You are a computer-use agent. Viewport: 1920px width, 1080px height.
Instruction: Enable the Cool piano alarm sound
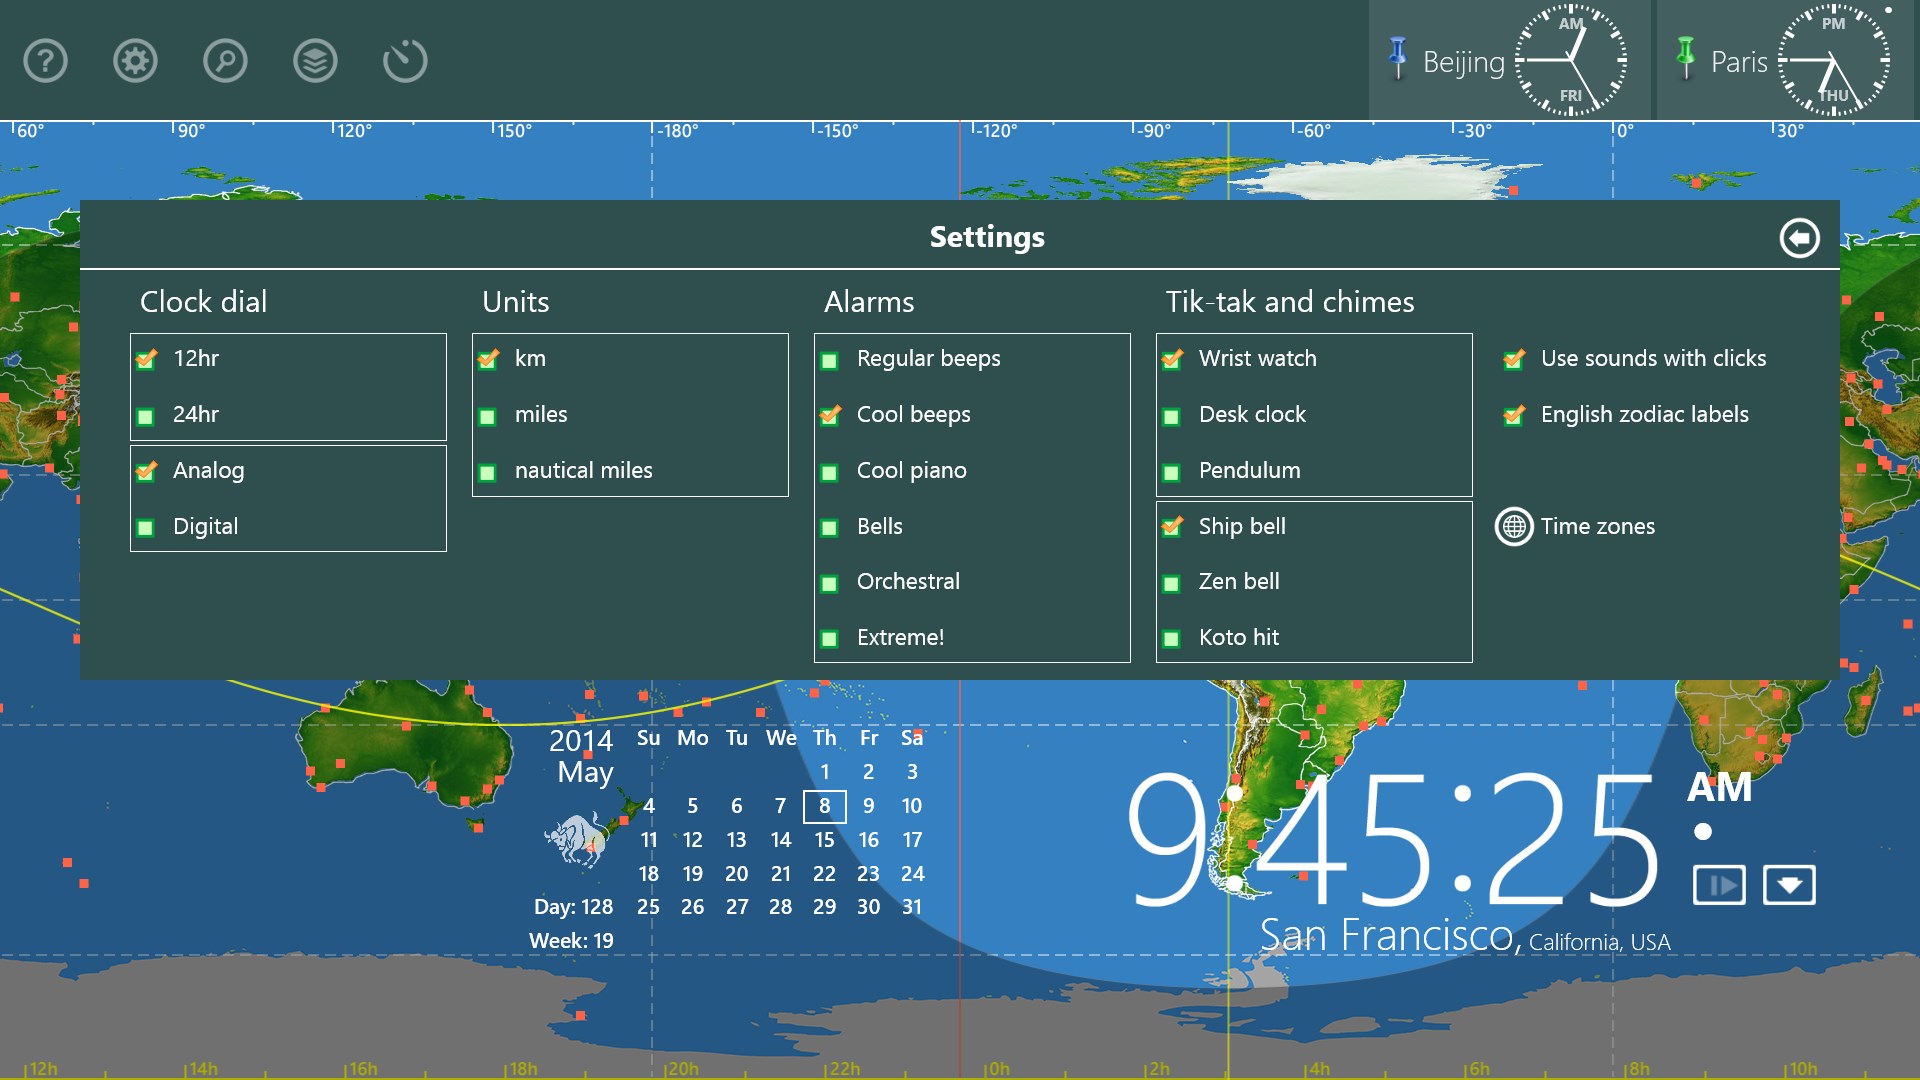click(830, 470)
